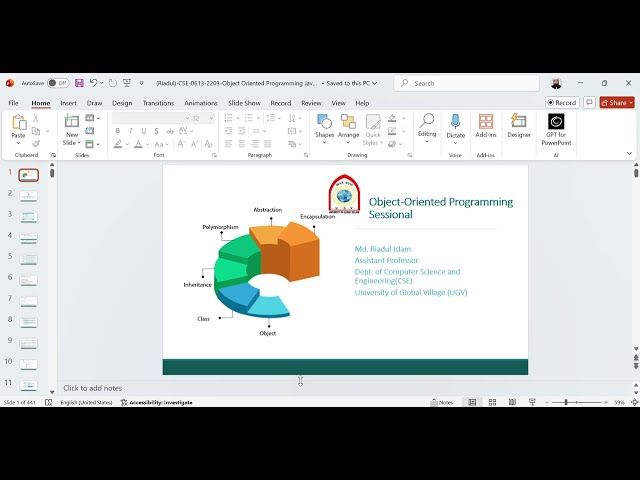Image resolution: width=640 pixels, height=480 pixels.
Task: Open Font dialog launcher
Action: pos(214,155)
